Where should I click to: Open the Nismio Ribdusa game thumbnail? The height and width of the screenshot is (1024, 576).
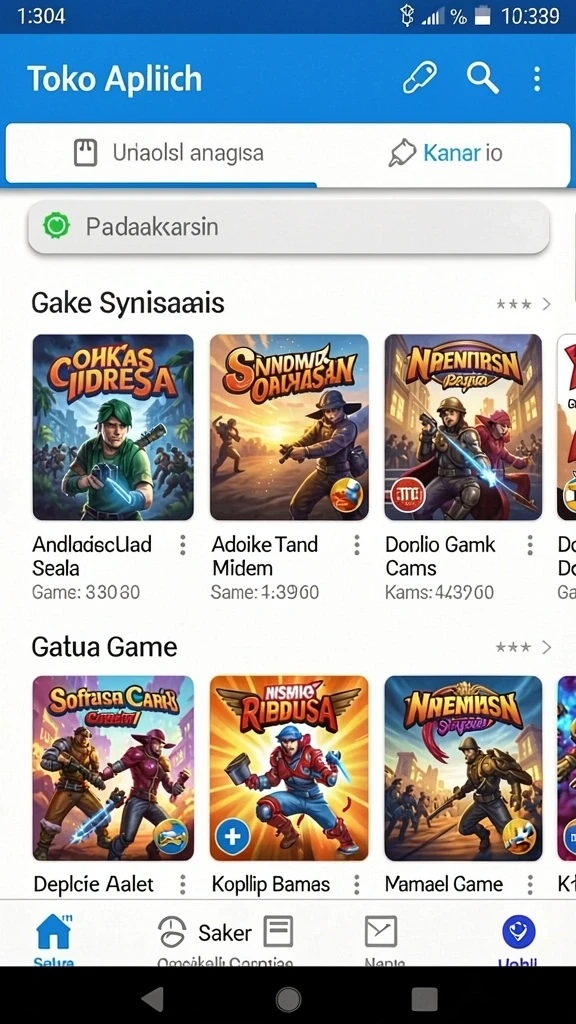(x=289, y=768)
